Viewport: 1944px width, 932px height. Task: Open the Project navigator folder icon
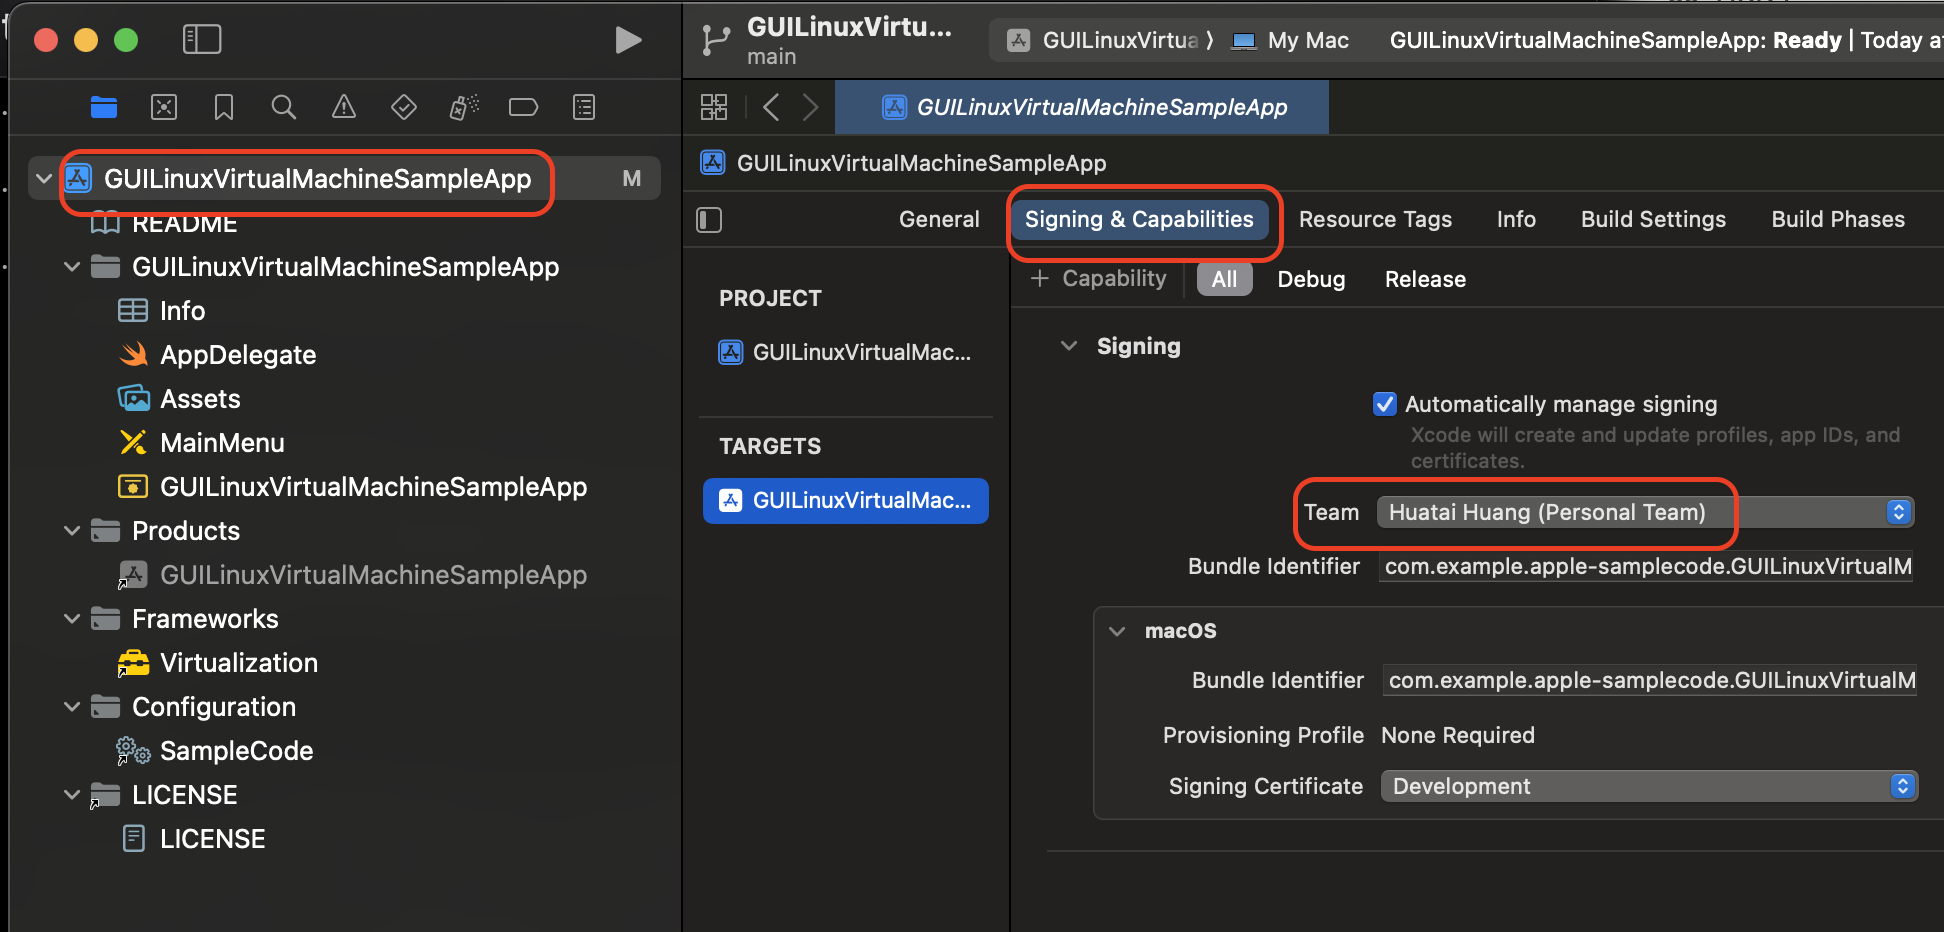[x=104, y=107]
